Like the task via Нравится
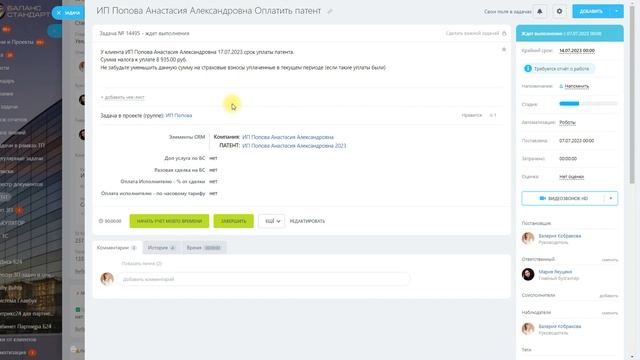The image size is (640, 360). point(472,116)
